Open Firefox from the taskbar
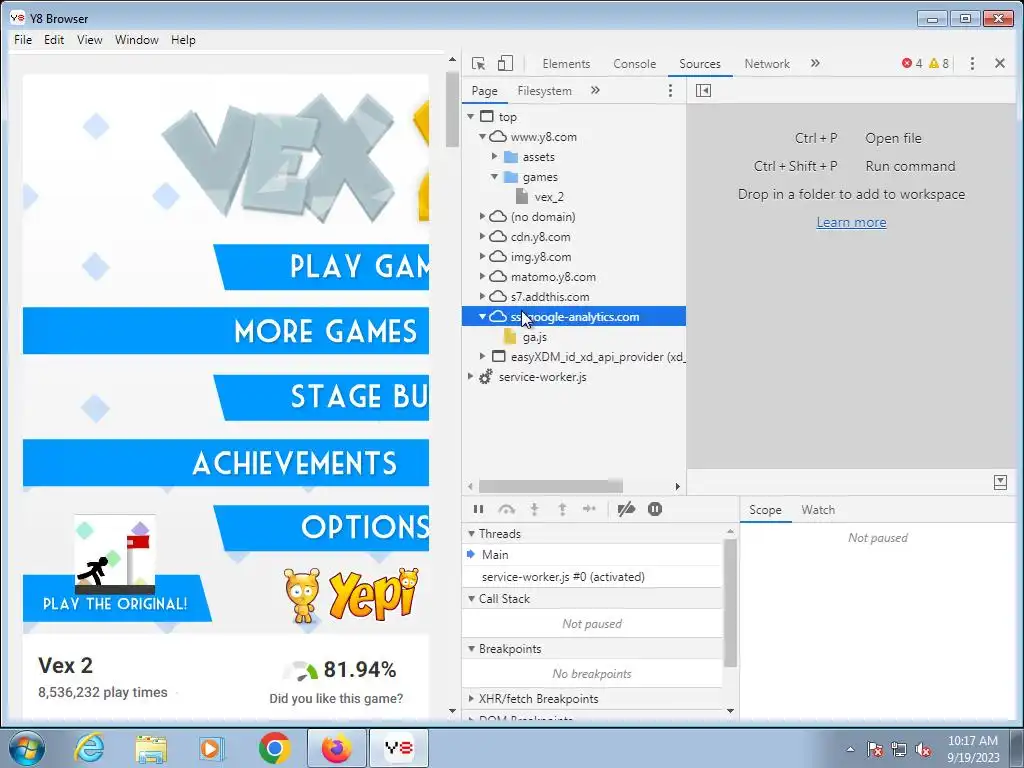Image resolution: width=1024 pixels, height=768 pixels. click(x=336, y=748)
